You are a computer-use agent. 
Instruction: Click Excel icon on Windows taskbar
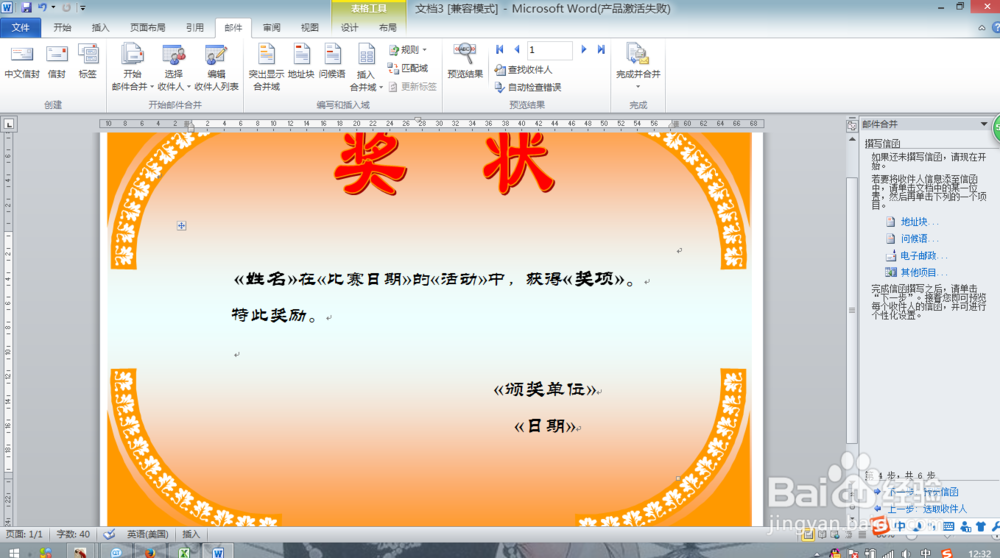click(x=184, y=552)
